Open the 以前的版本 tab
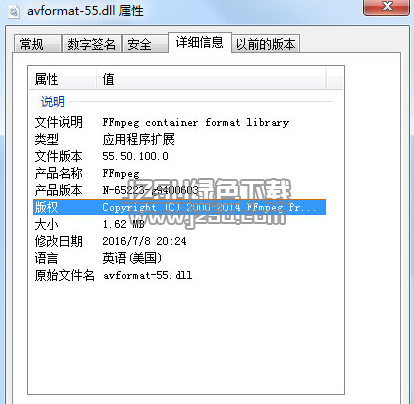This screenshot has width=414, height=404. tap(265, 44)
